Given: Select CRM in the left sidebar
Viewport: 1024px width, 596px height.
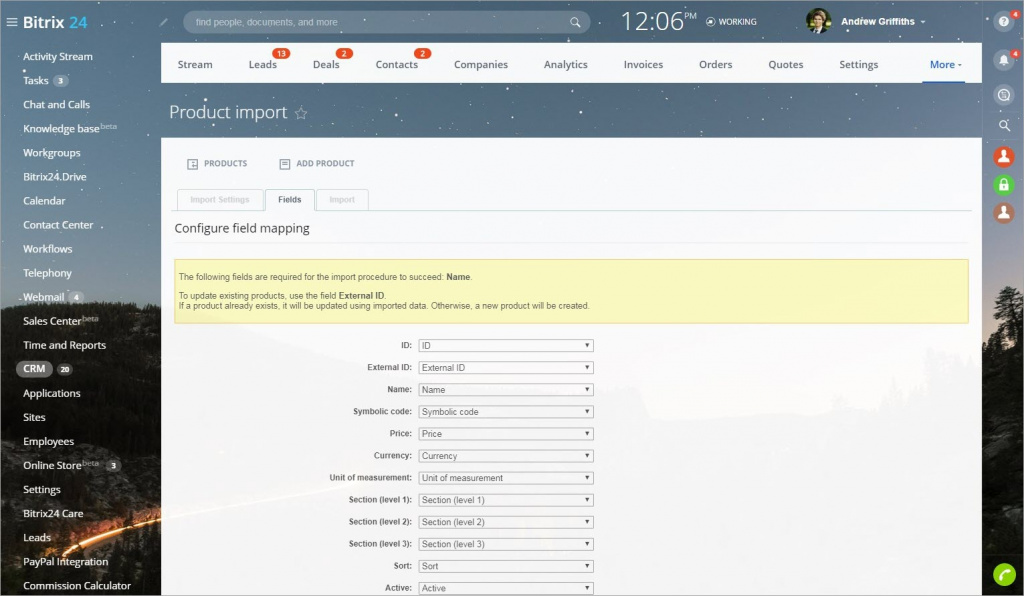Looking at the screenshot, I should 34,369.
